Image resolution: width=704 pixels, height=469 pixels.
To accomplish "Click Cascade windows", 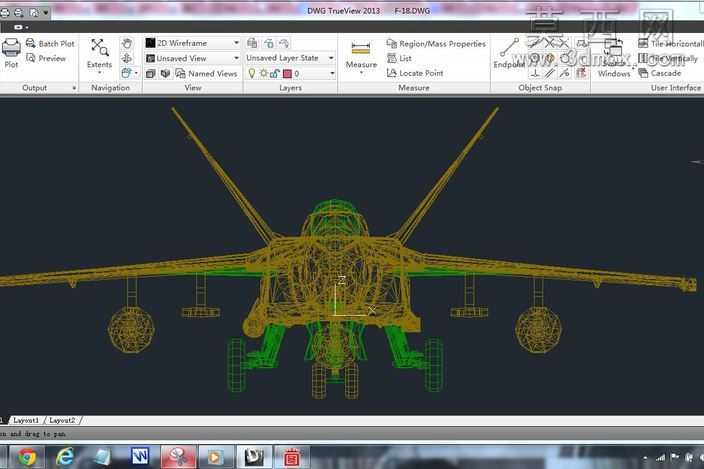I will click(x=660, y=73).
